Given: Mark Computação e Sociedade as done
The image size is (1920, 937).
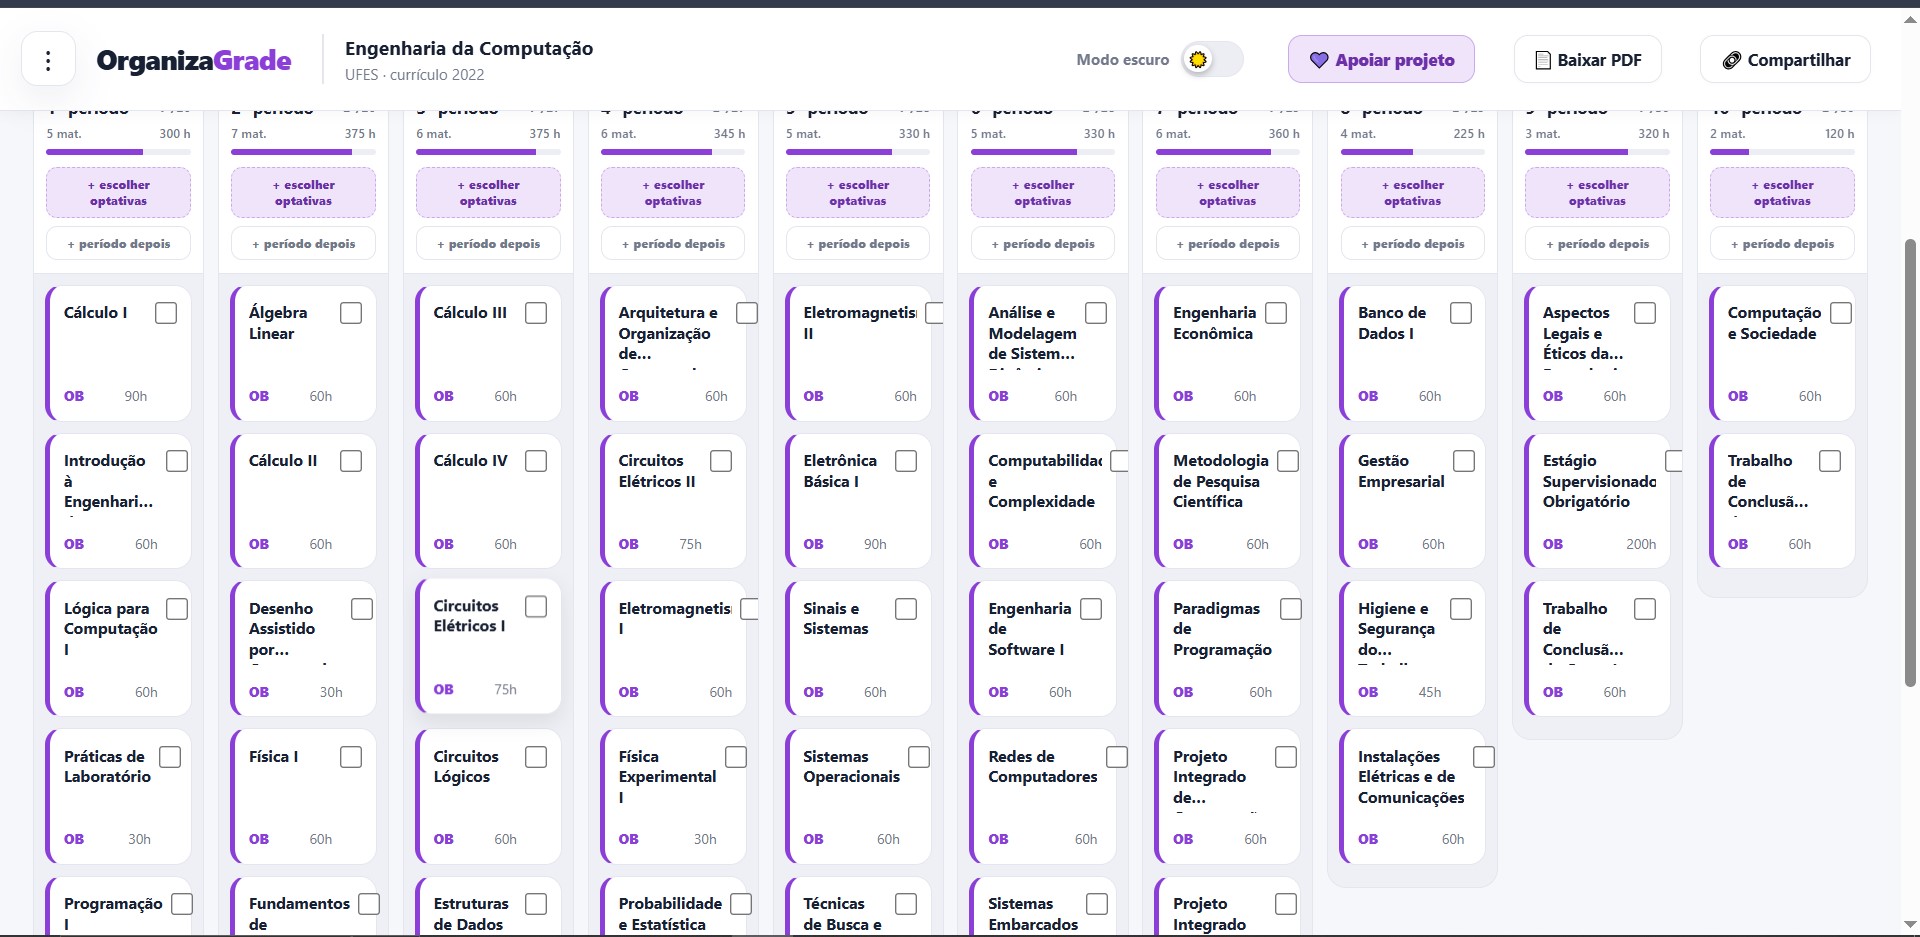Looking at the screenshot, I should click(x=1841, y=313).
